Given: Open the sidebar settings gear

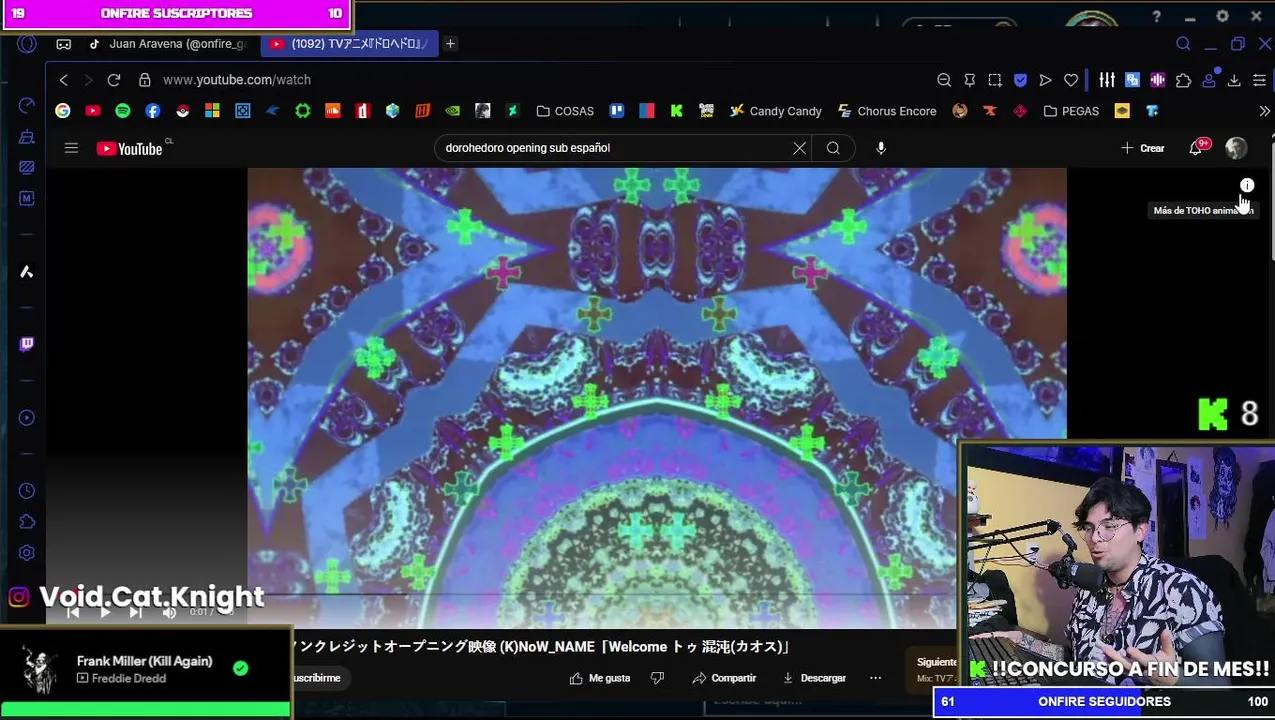Looking at the screenshot, I should click(x=27, y=553).
